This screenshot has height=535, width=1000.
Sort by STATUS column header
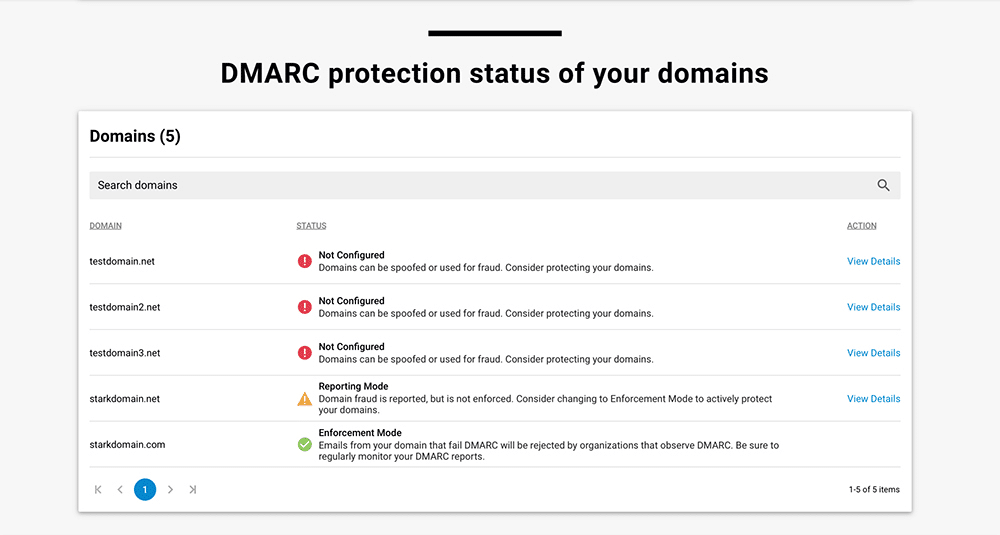[x=311, y=226]
